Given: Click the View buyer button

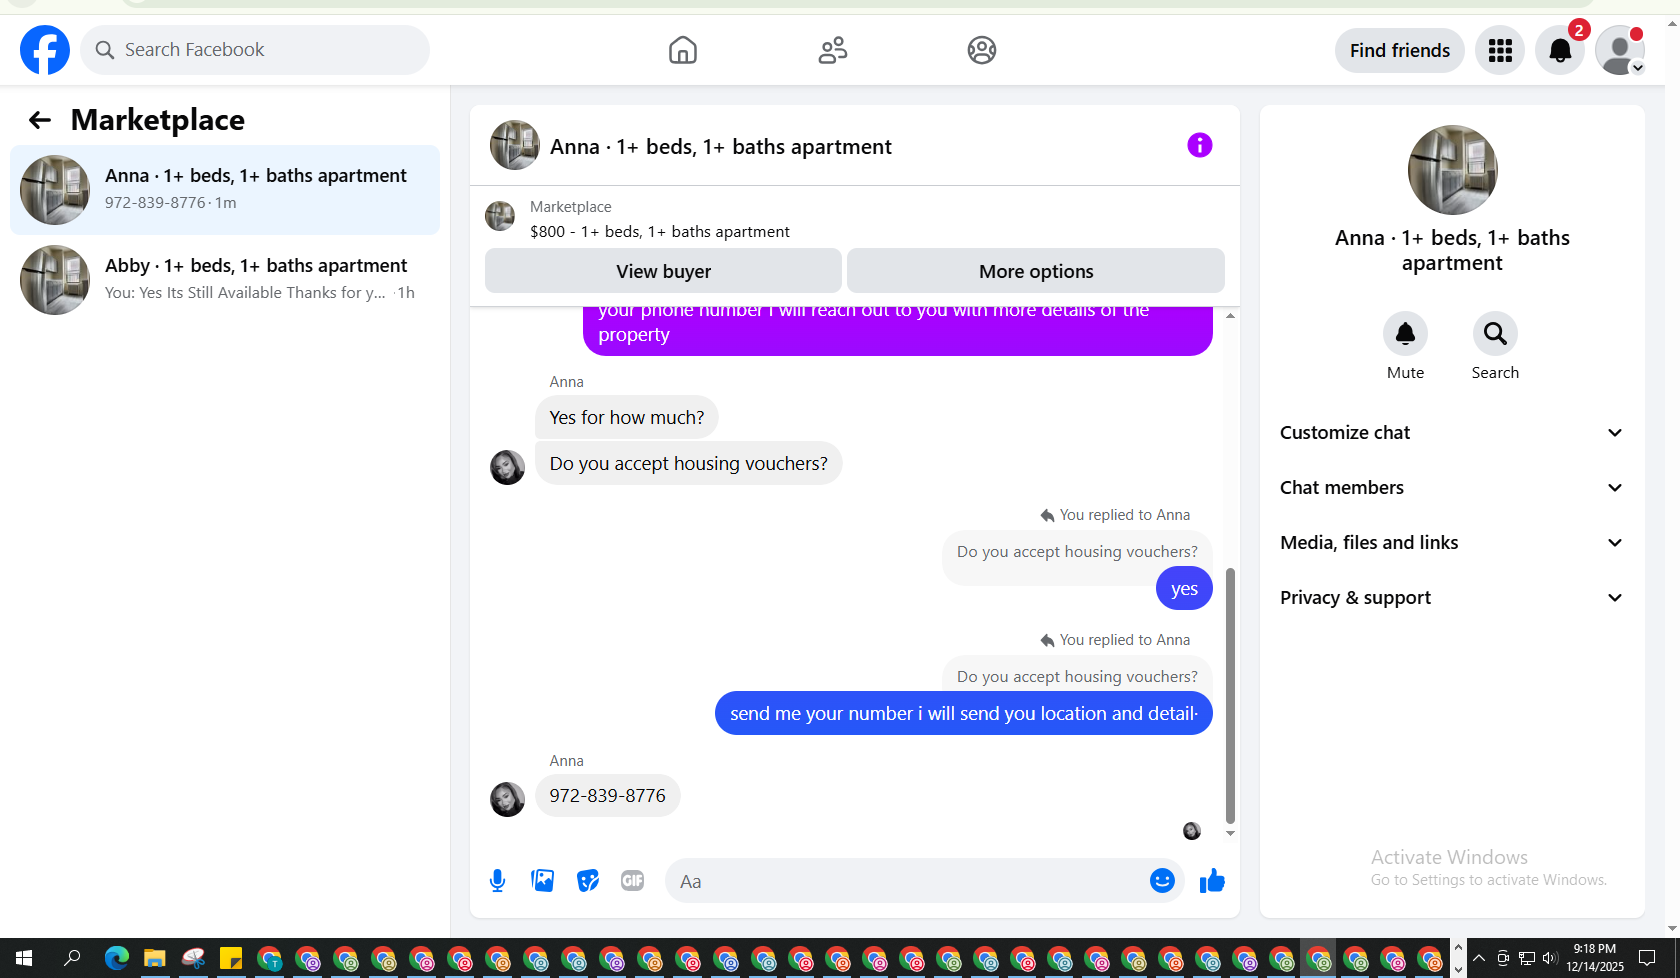Looking at the screenshot, I should point(663,271).
